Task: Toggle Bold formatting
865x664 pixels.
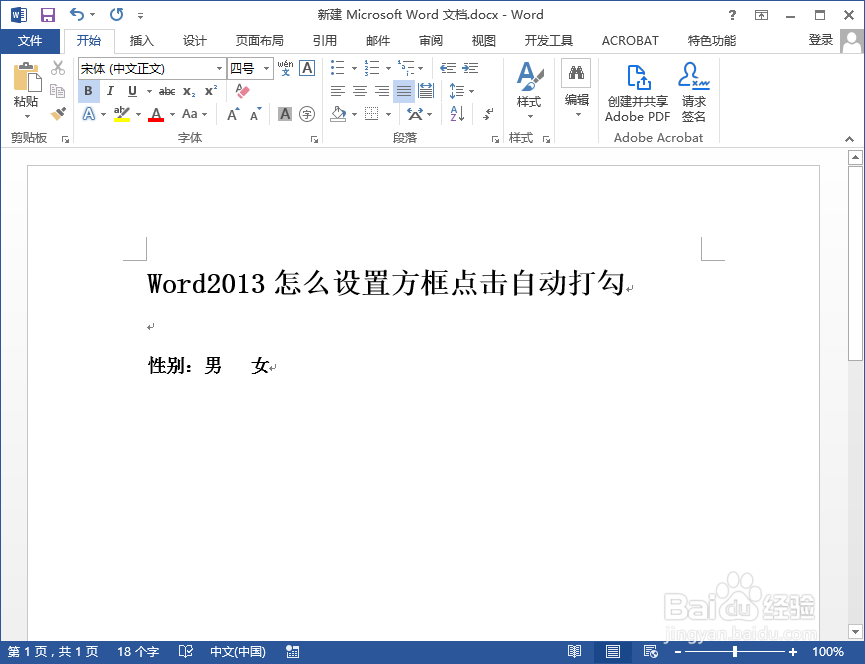Action: (88, 91)
